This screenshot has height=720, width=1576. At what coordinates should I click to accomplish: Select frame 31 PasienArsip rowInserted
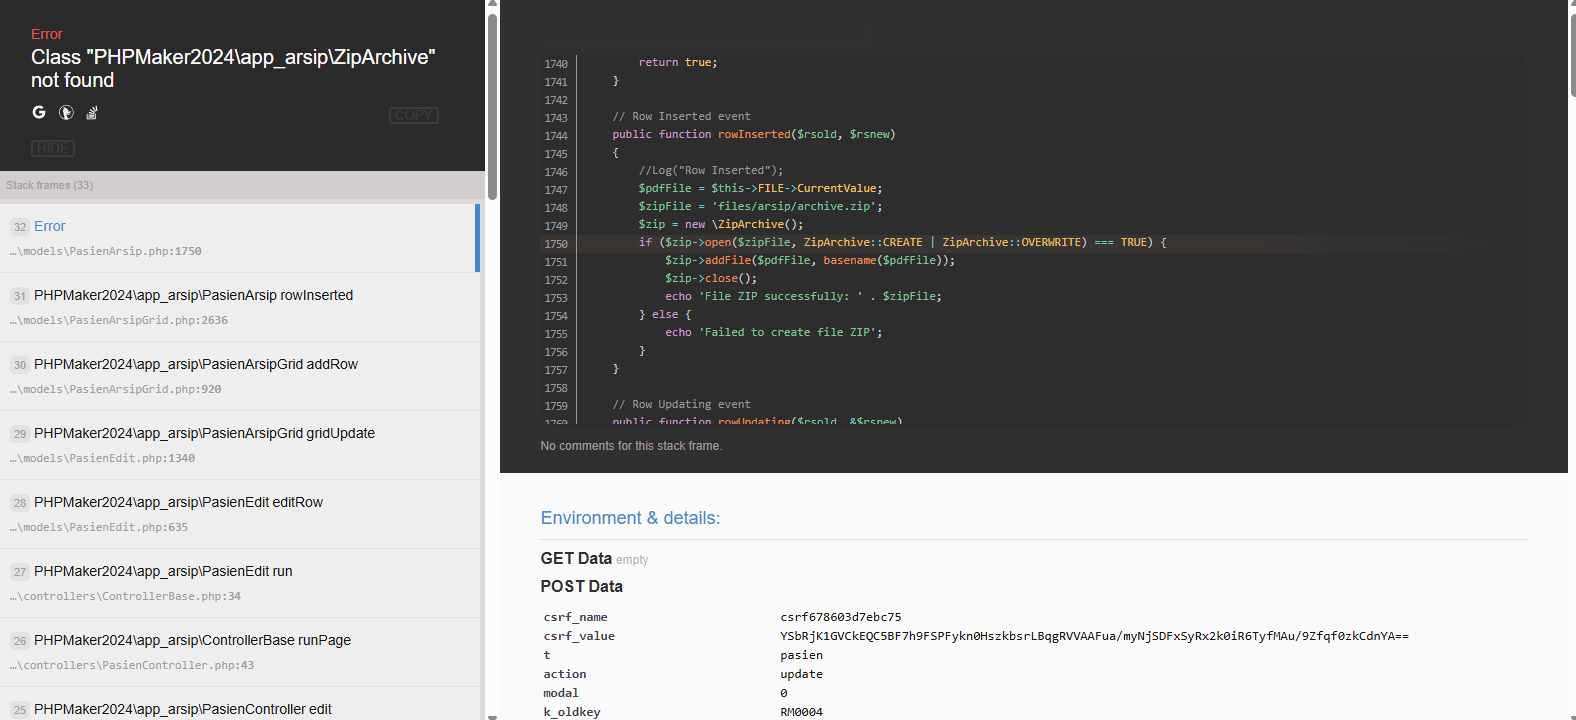pos(240,307)
